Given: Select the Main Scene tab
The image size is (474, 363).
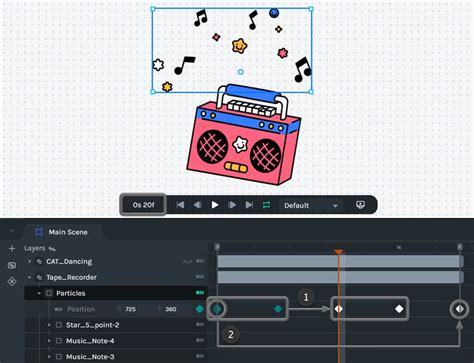Looking at the screenshot, I should [x=62, y=232].
